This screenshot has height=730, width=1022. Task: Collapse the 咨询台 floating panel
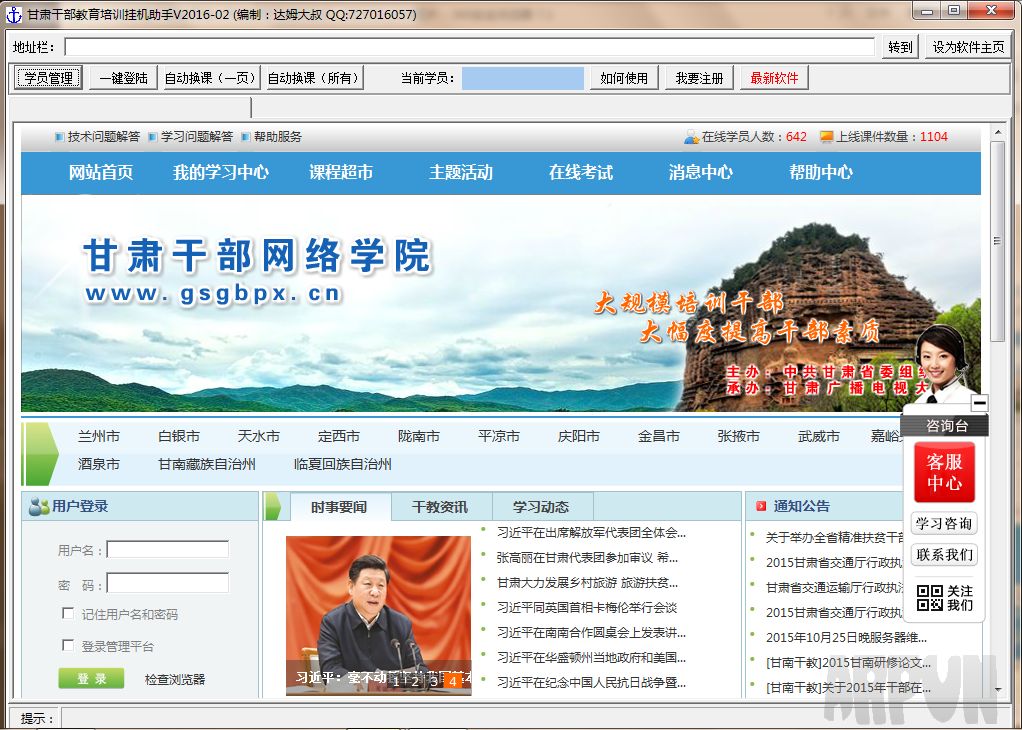(979, 404)
